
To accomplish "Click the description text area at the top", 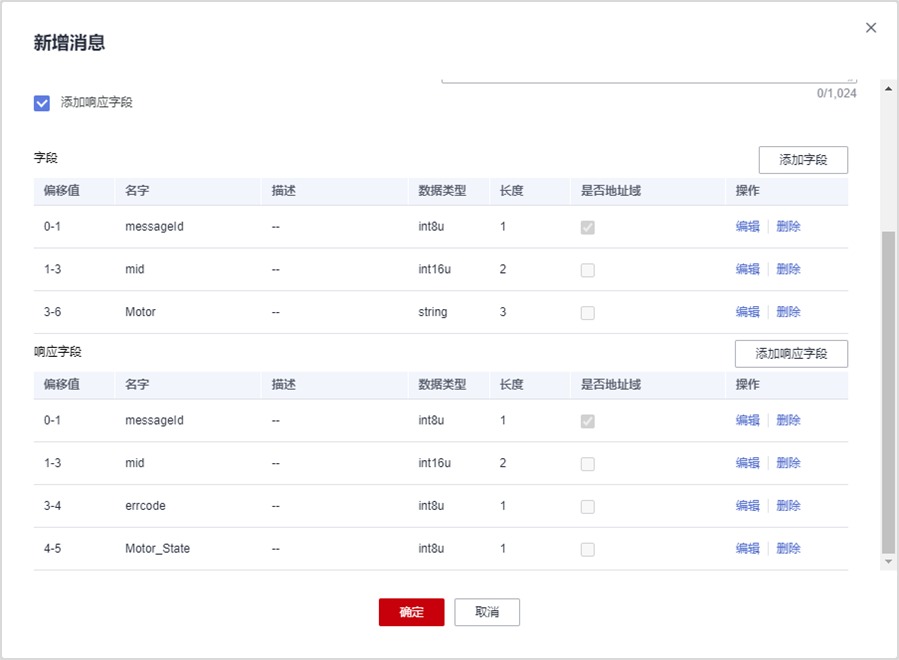I will pos(648,77).
